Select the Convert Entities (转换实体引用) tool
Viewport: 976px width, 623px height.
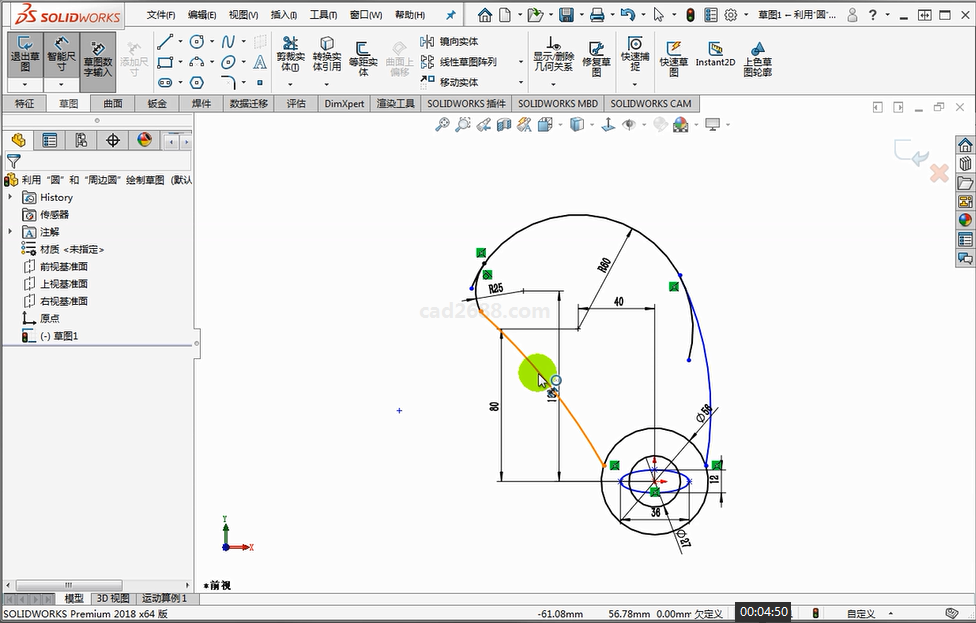pos(326,55)
